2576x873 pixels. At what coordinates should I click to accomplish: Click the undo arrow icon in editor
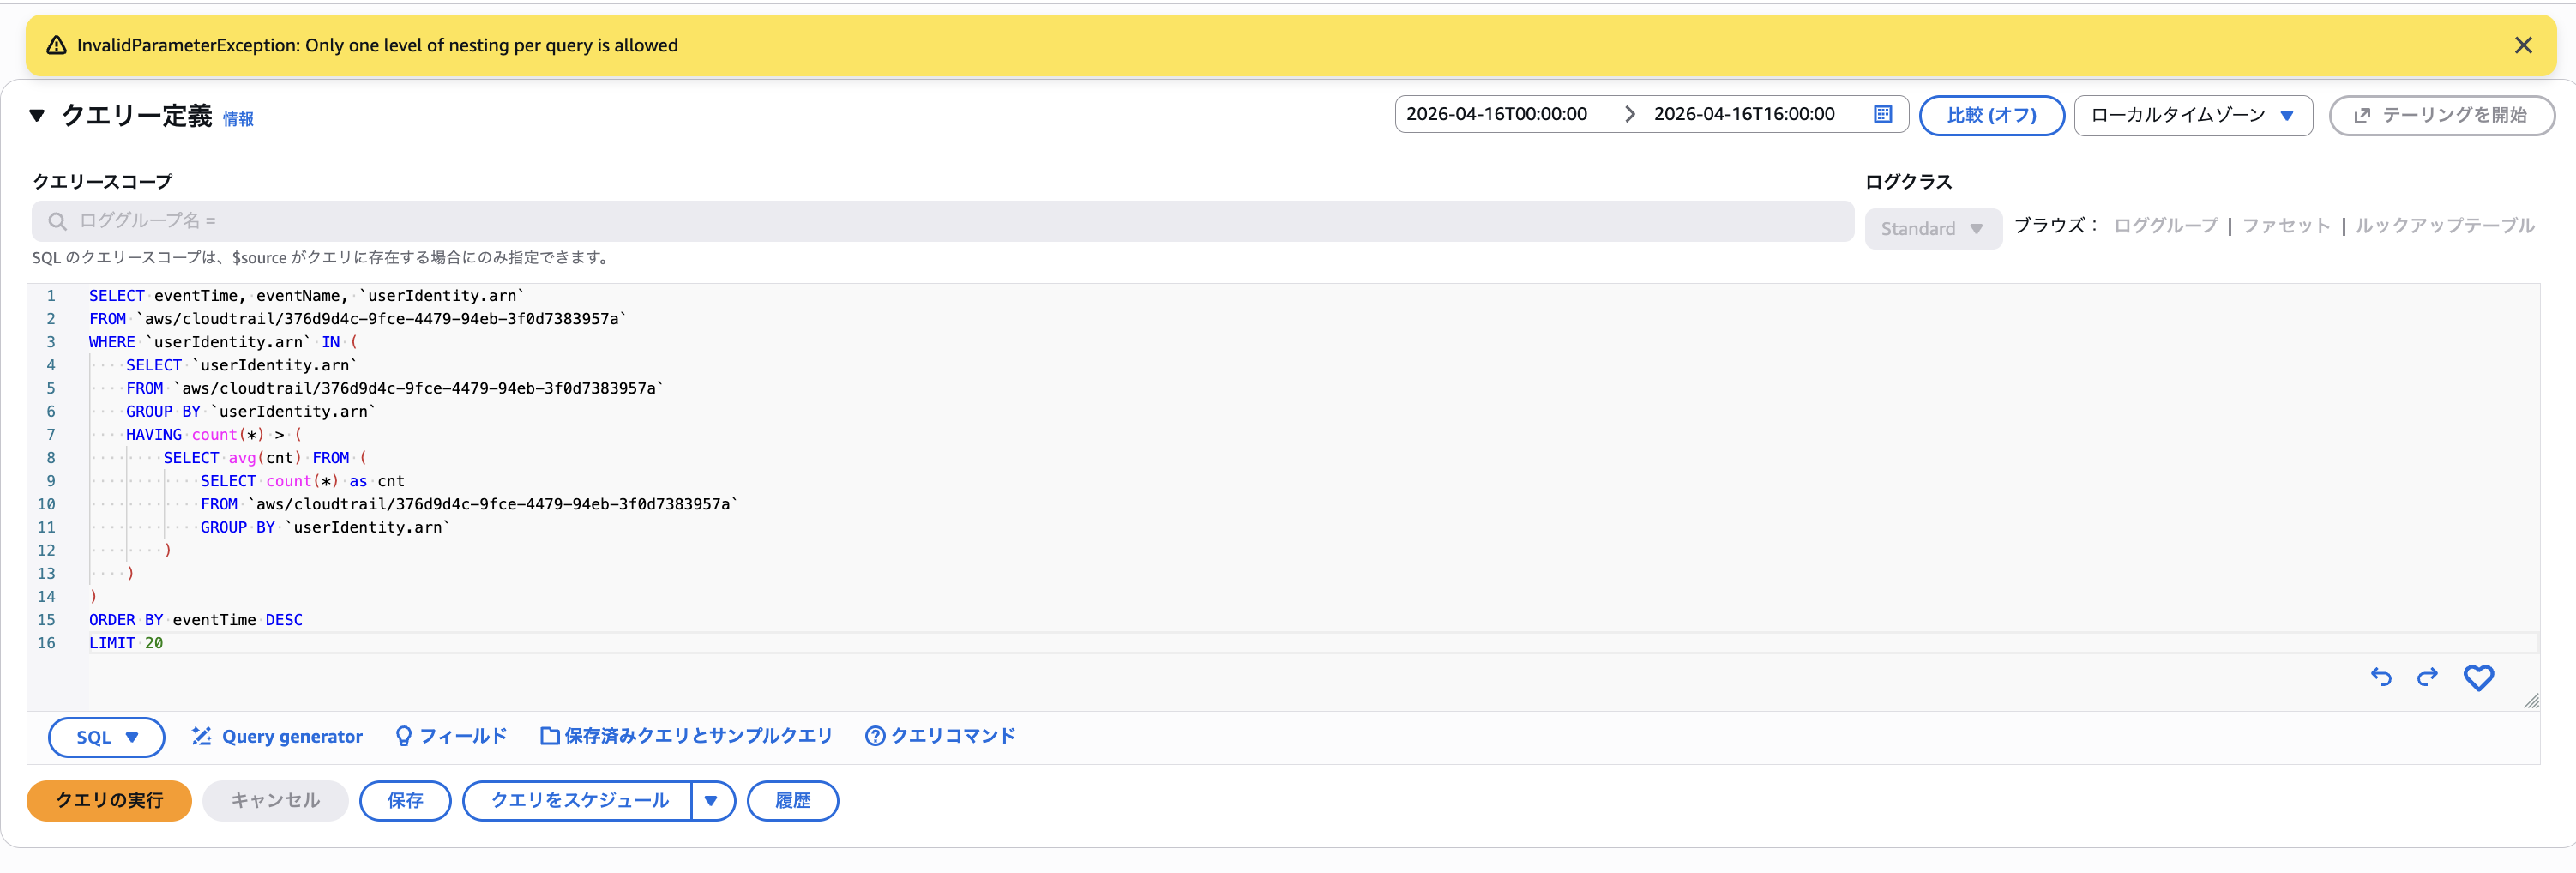2381,677
